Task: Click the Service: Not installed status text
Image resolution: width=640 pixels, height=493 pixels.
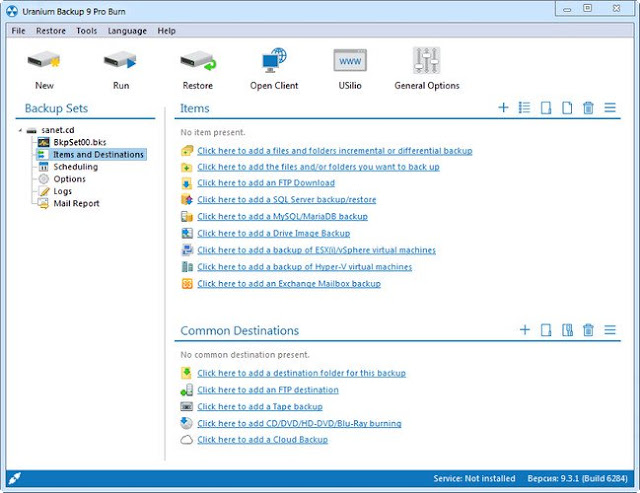Action: tap(474, 478)
